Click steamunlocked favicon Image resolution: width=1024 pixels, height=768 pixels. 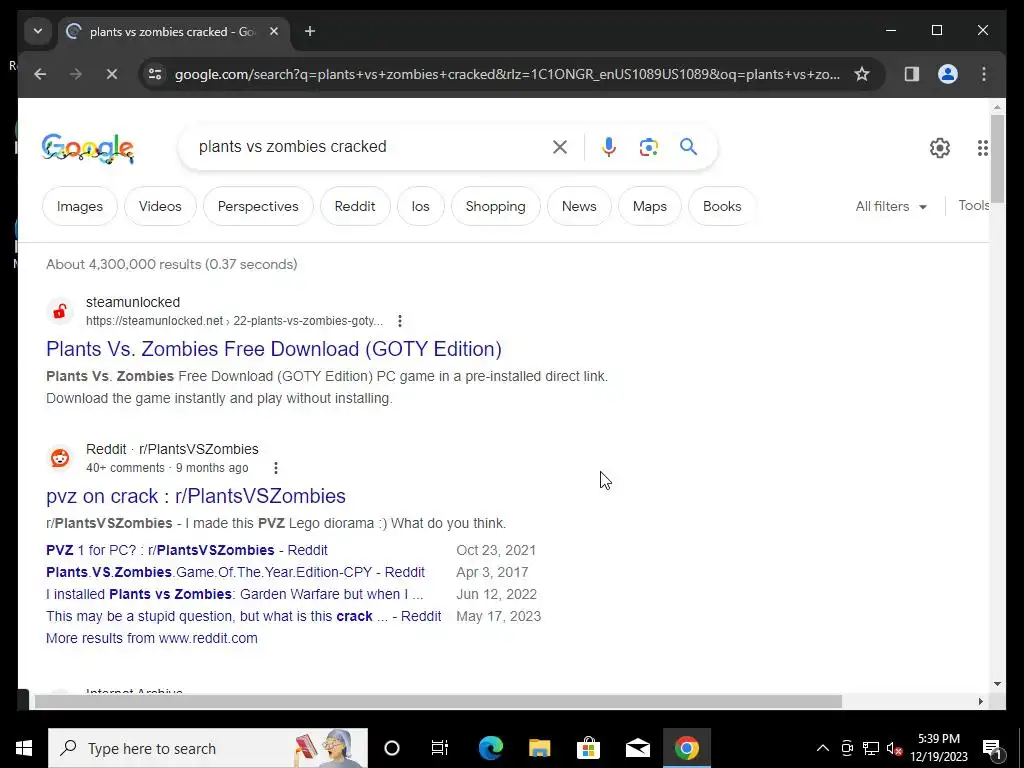(x=60, y=312)
